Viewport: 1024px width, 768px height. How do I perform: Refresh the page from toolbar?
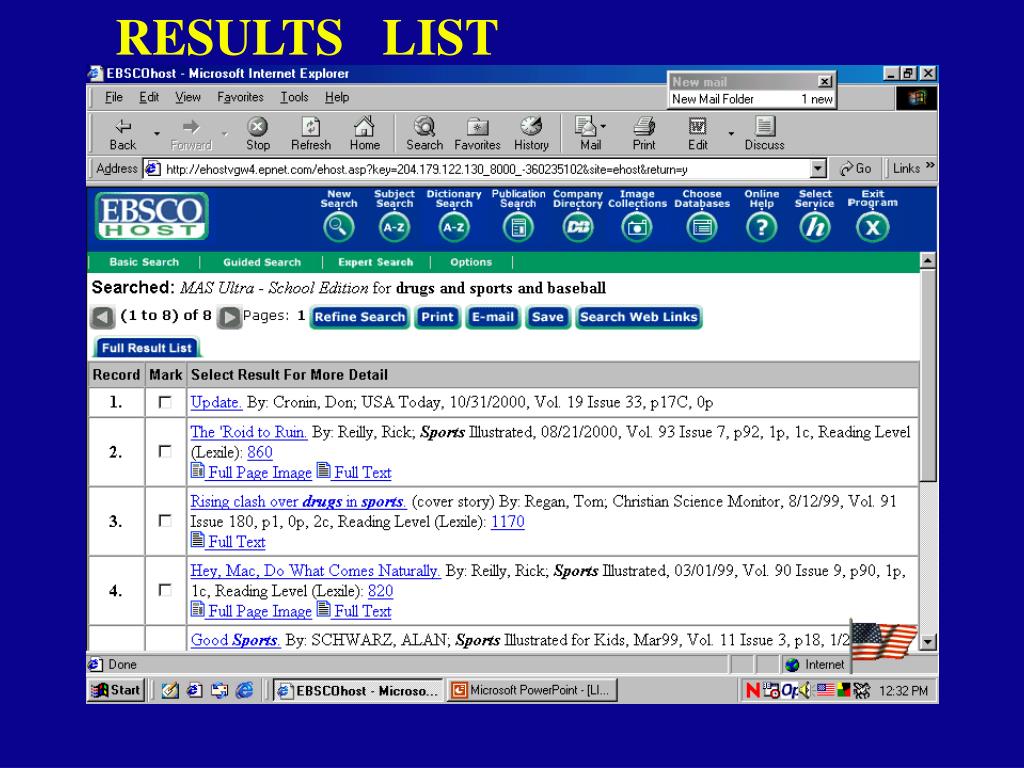click(311, 134)
